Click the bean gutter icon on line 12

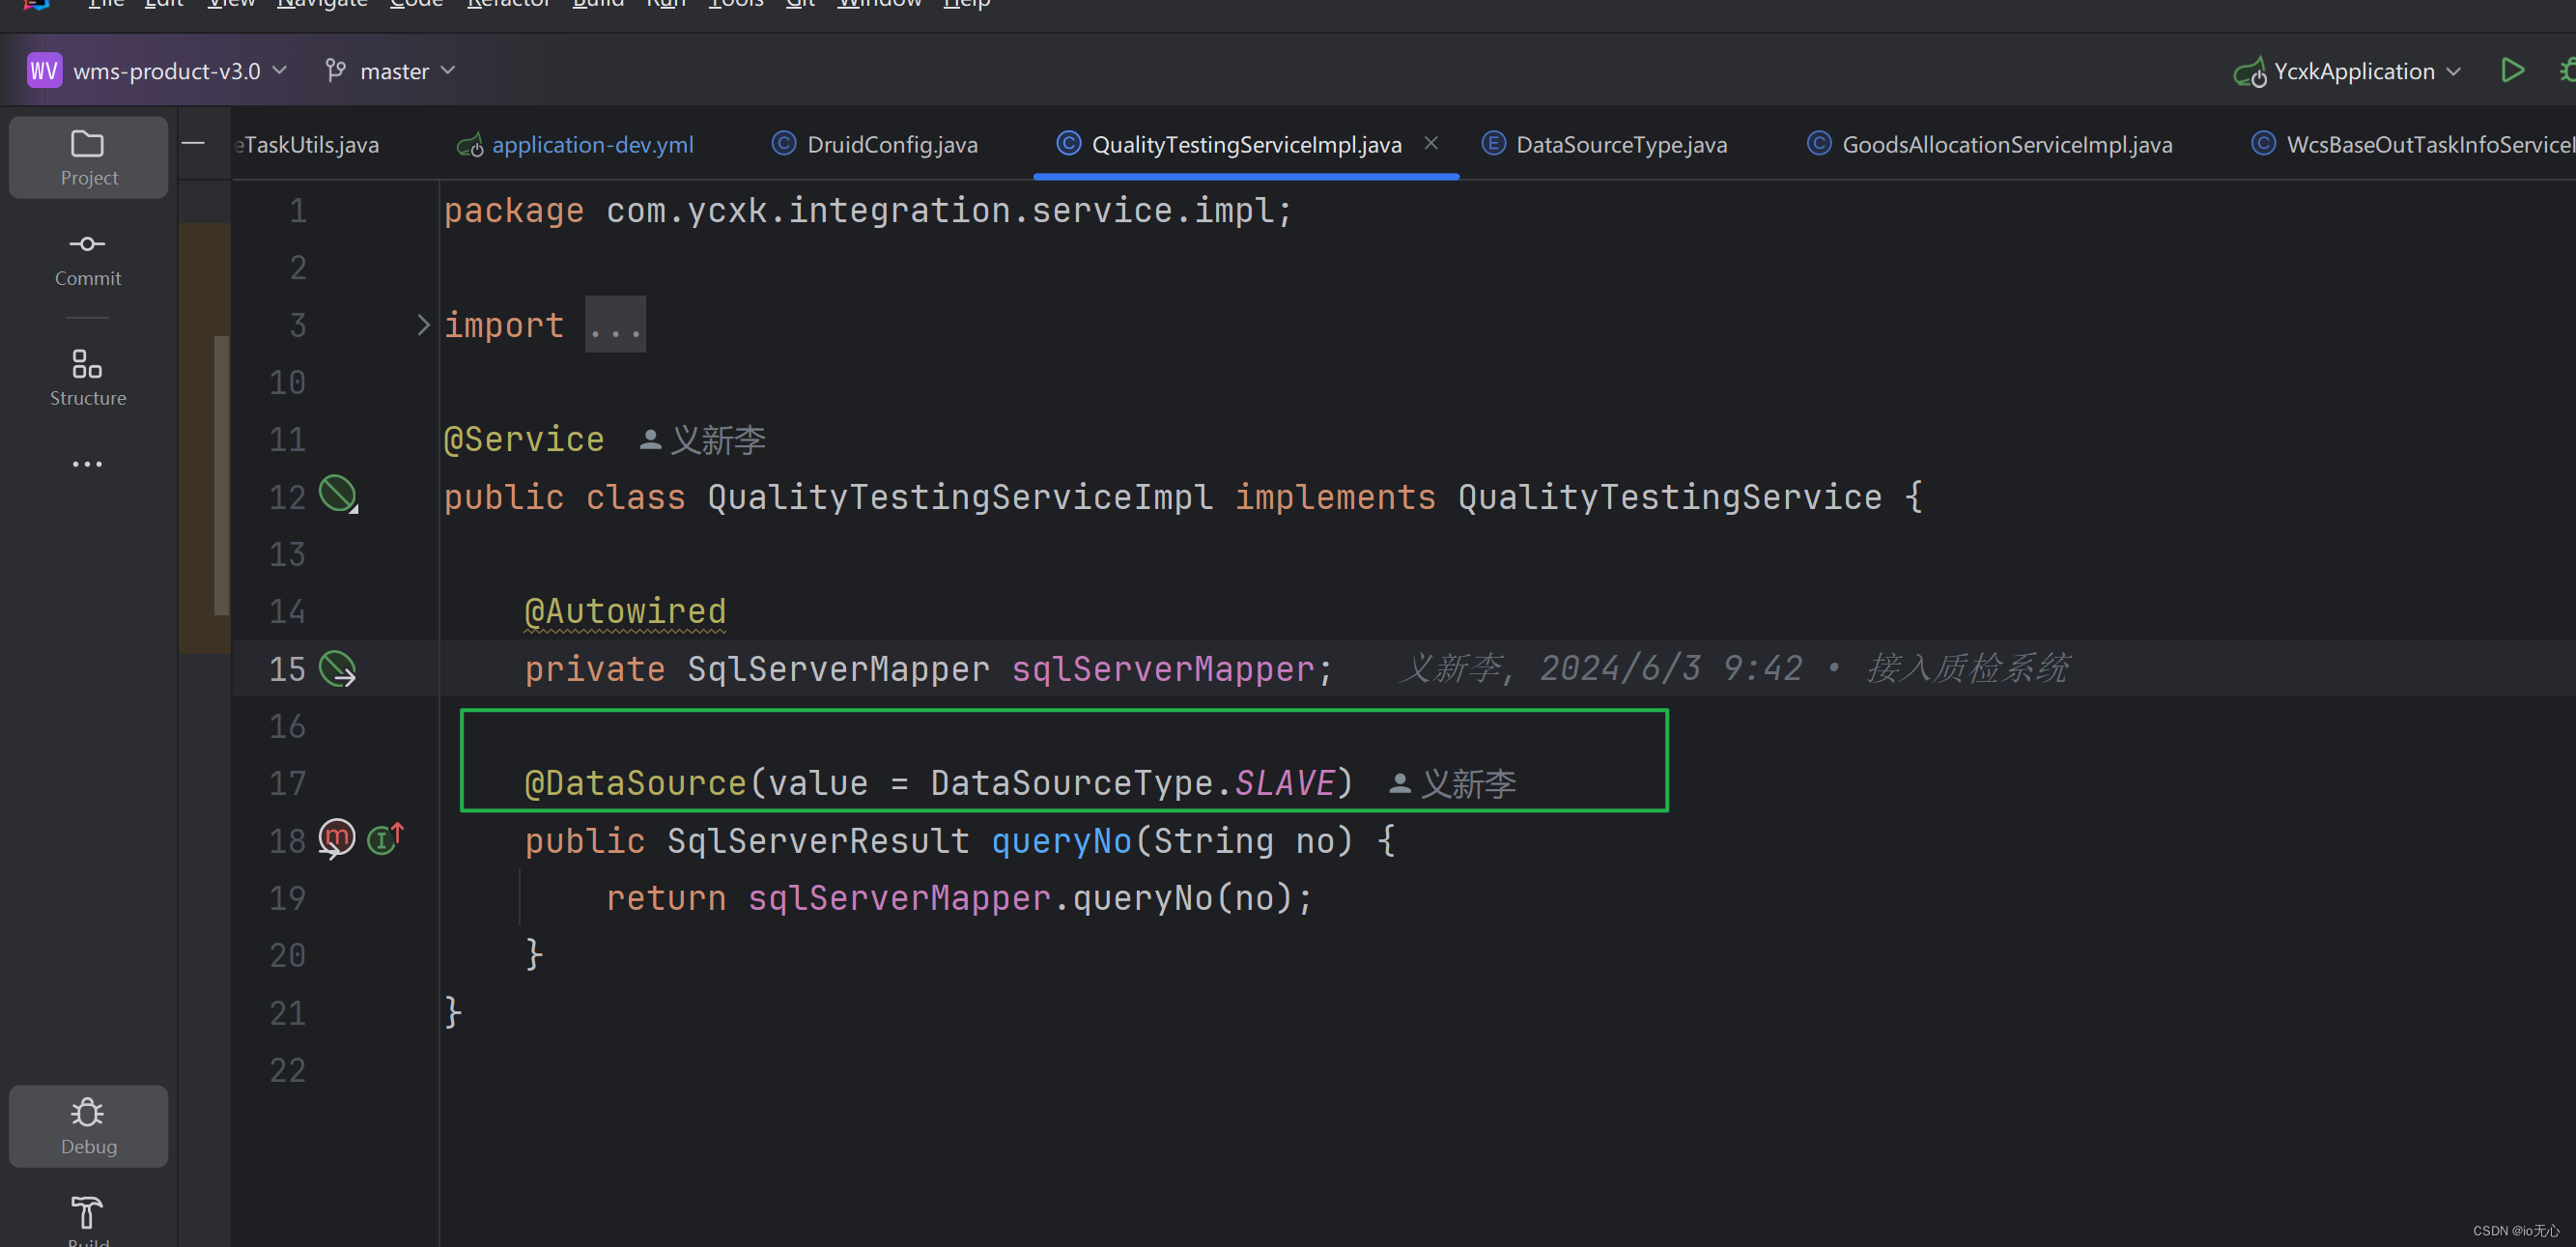coord(337,494)
